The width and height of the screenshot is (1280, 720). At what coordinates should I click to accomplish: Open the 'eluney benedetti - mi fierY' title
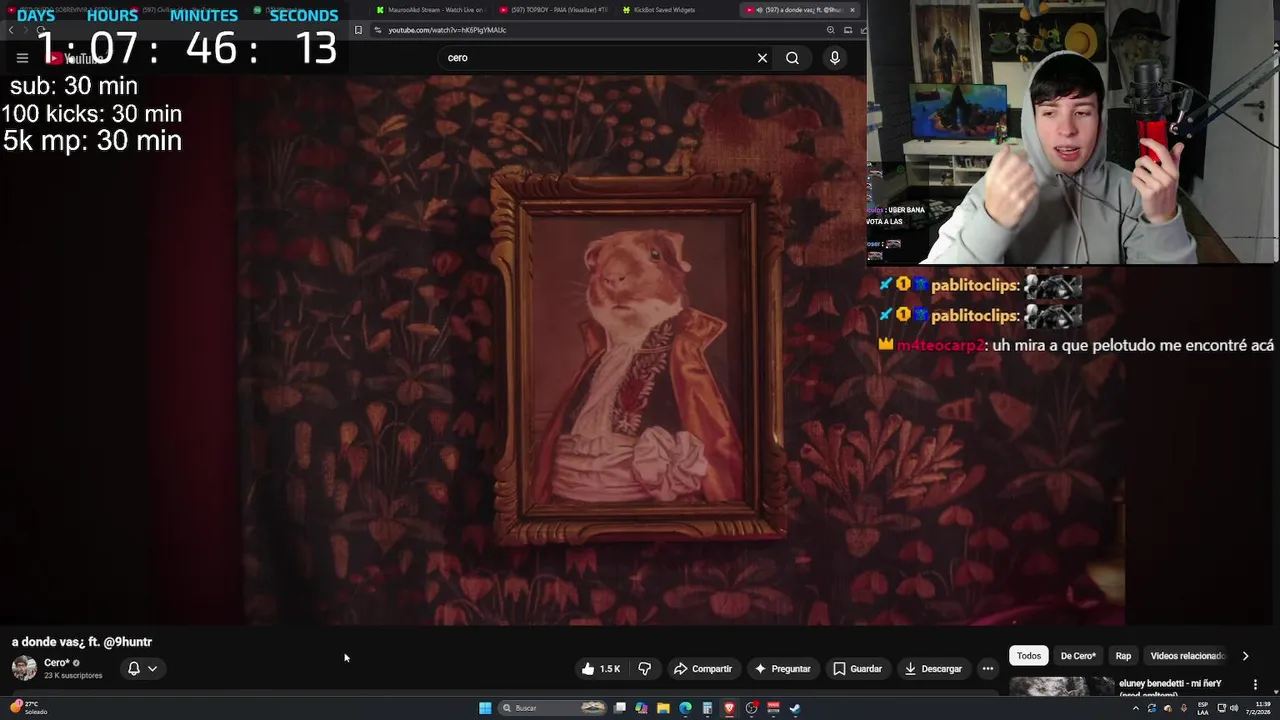coord(1170,684)
